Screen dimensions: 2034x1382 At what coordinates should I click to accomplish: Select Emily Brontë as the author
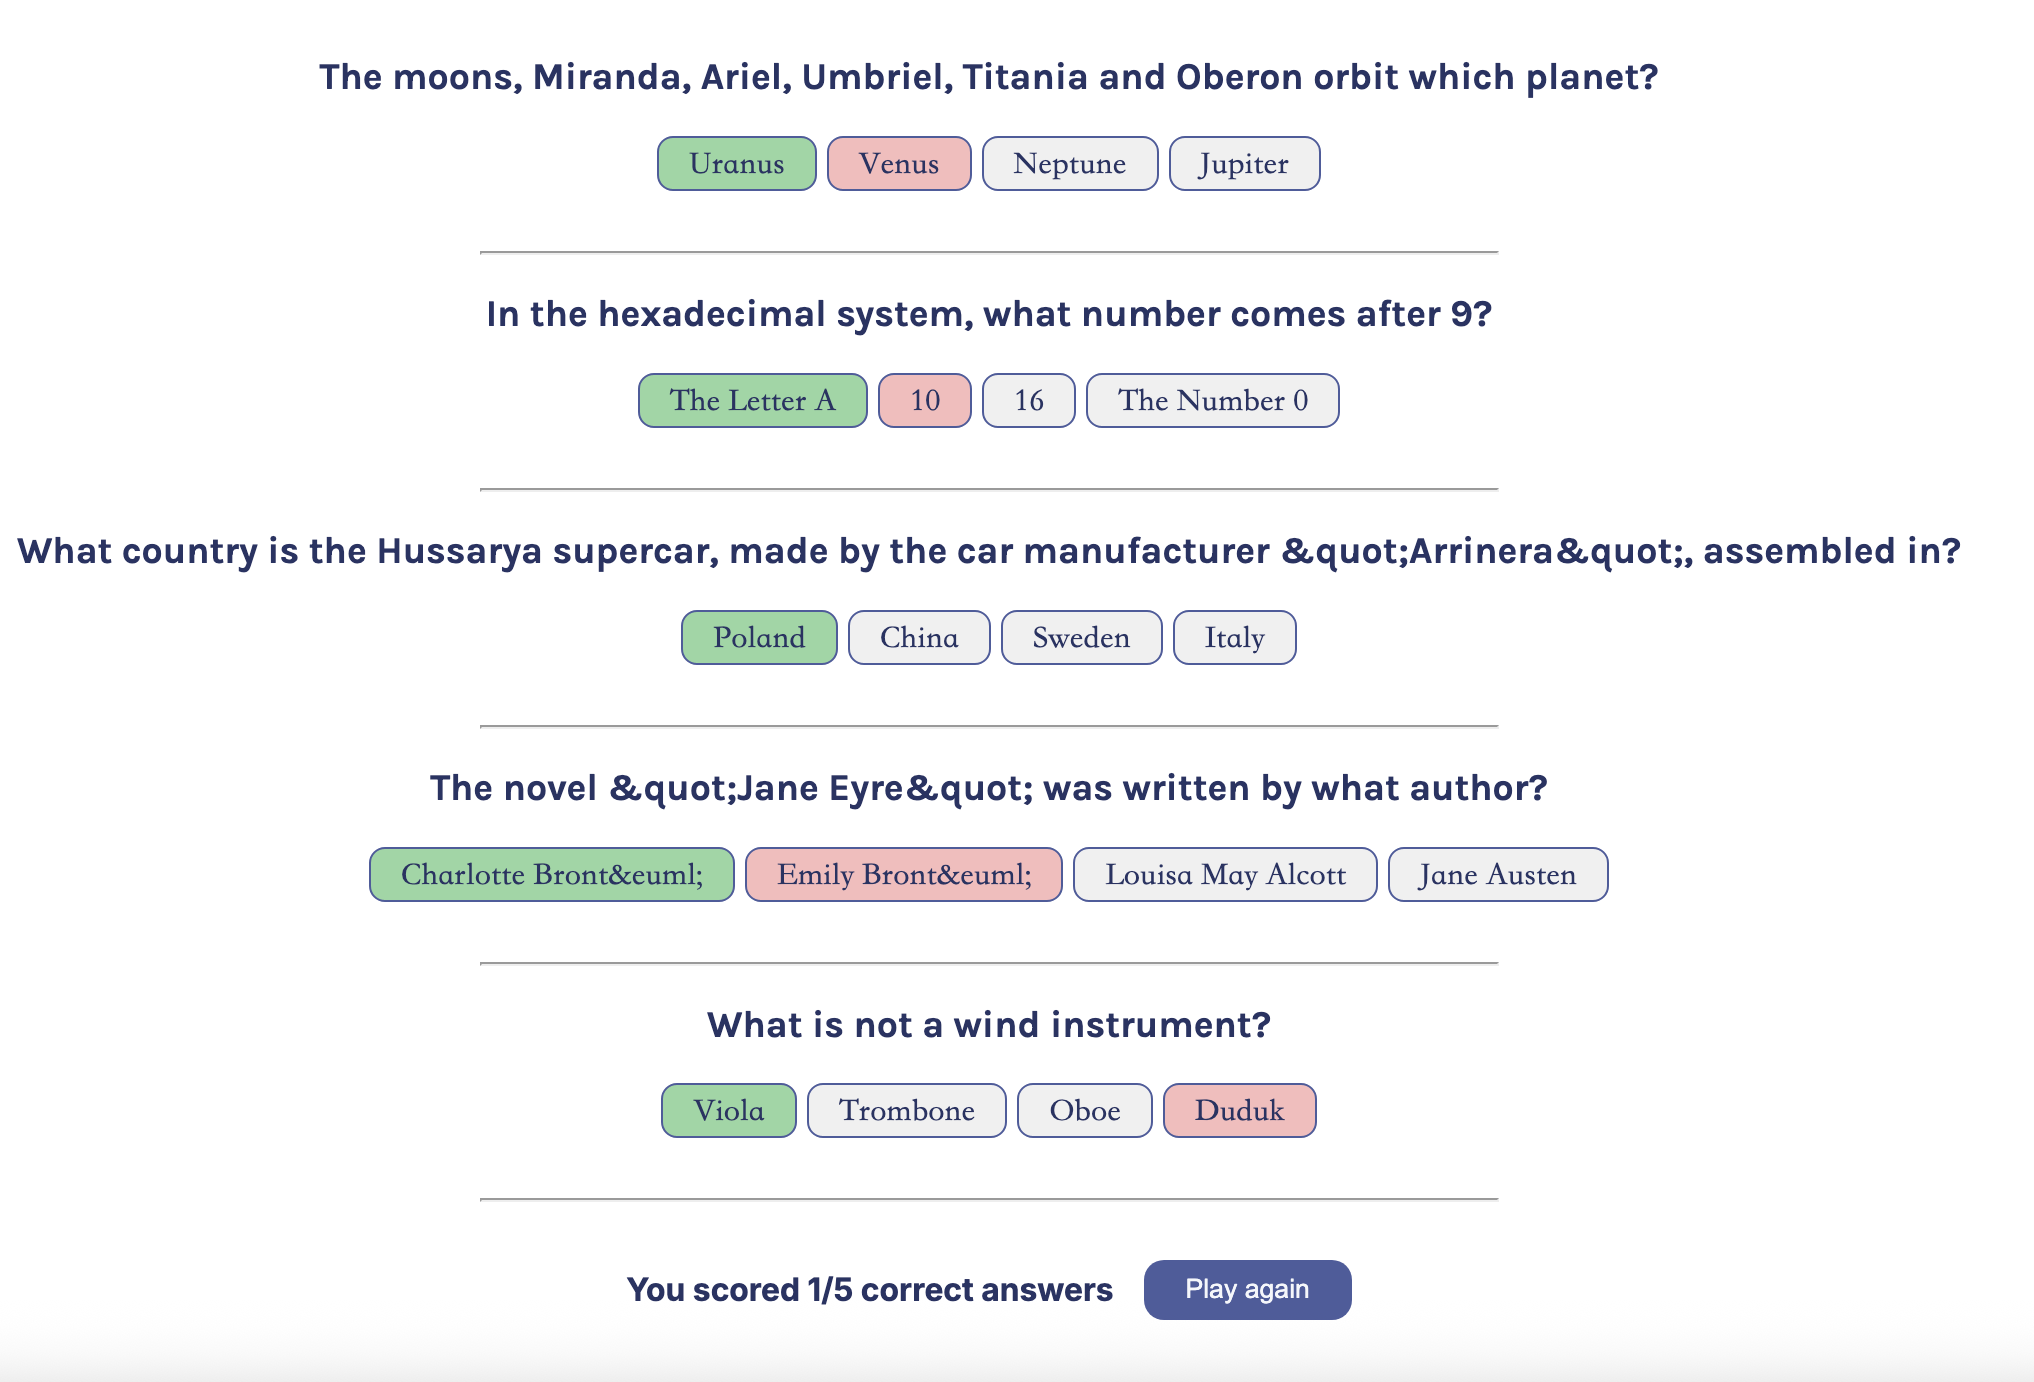[903, 874]
